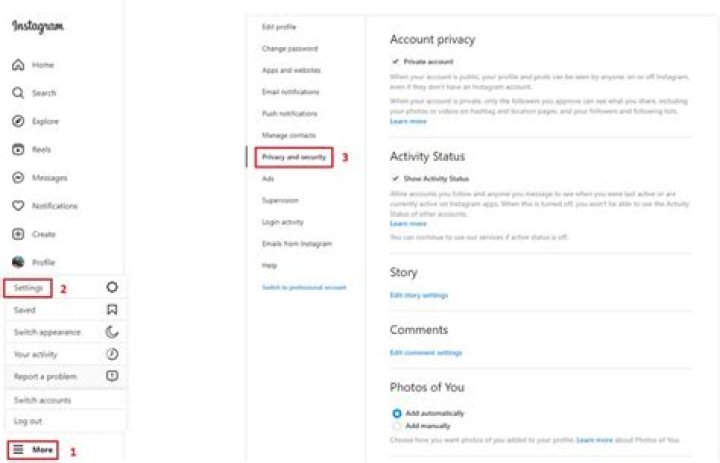
Task: Click the Edit comment settings link
Action: (426, 353)
